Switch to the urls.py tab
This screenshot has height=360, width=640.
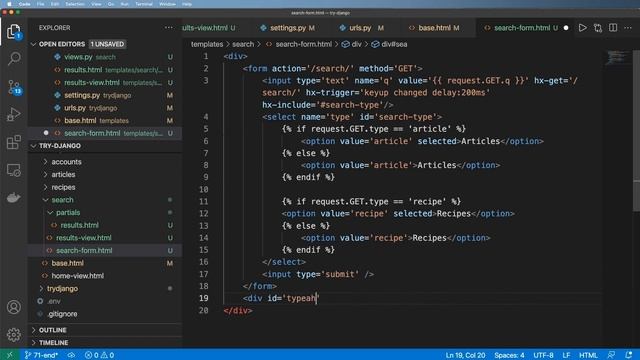(360, 28)
